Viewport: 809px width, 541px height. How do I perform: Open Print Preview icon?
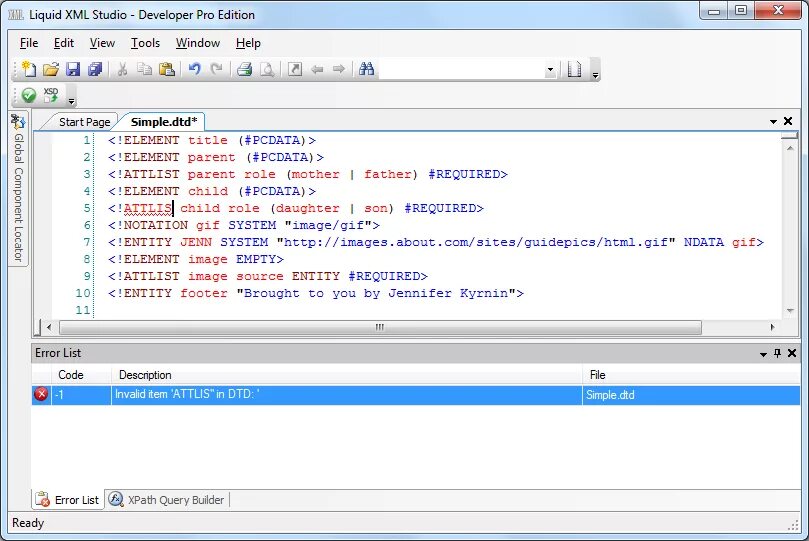[x=267, y=69]
